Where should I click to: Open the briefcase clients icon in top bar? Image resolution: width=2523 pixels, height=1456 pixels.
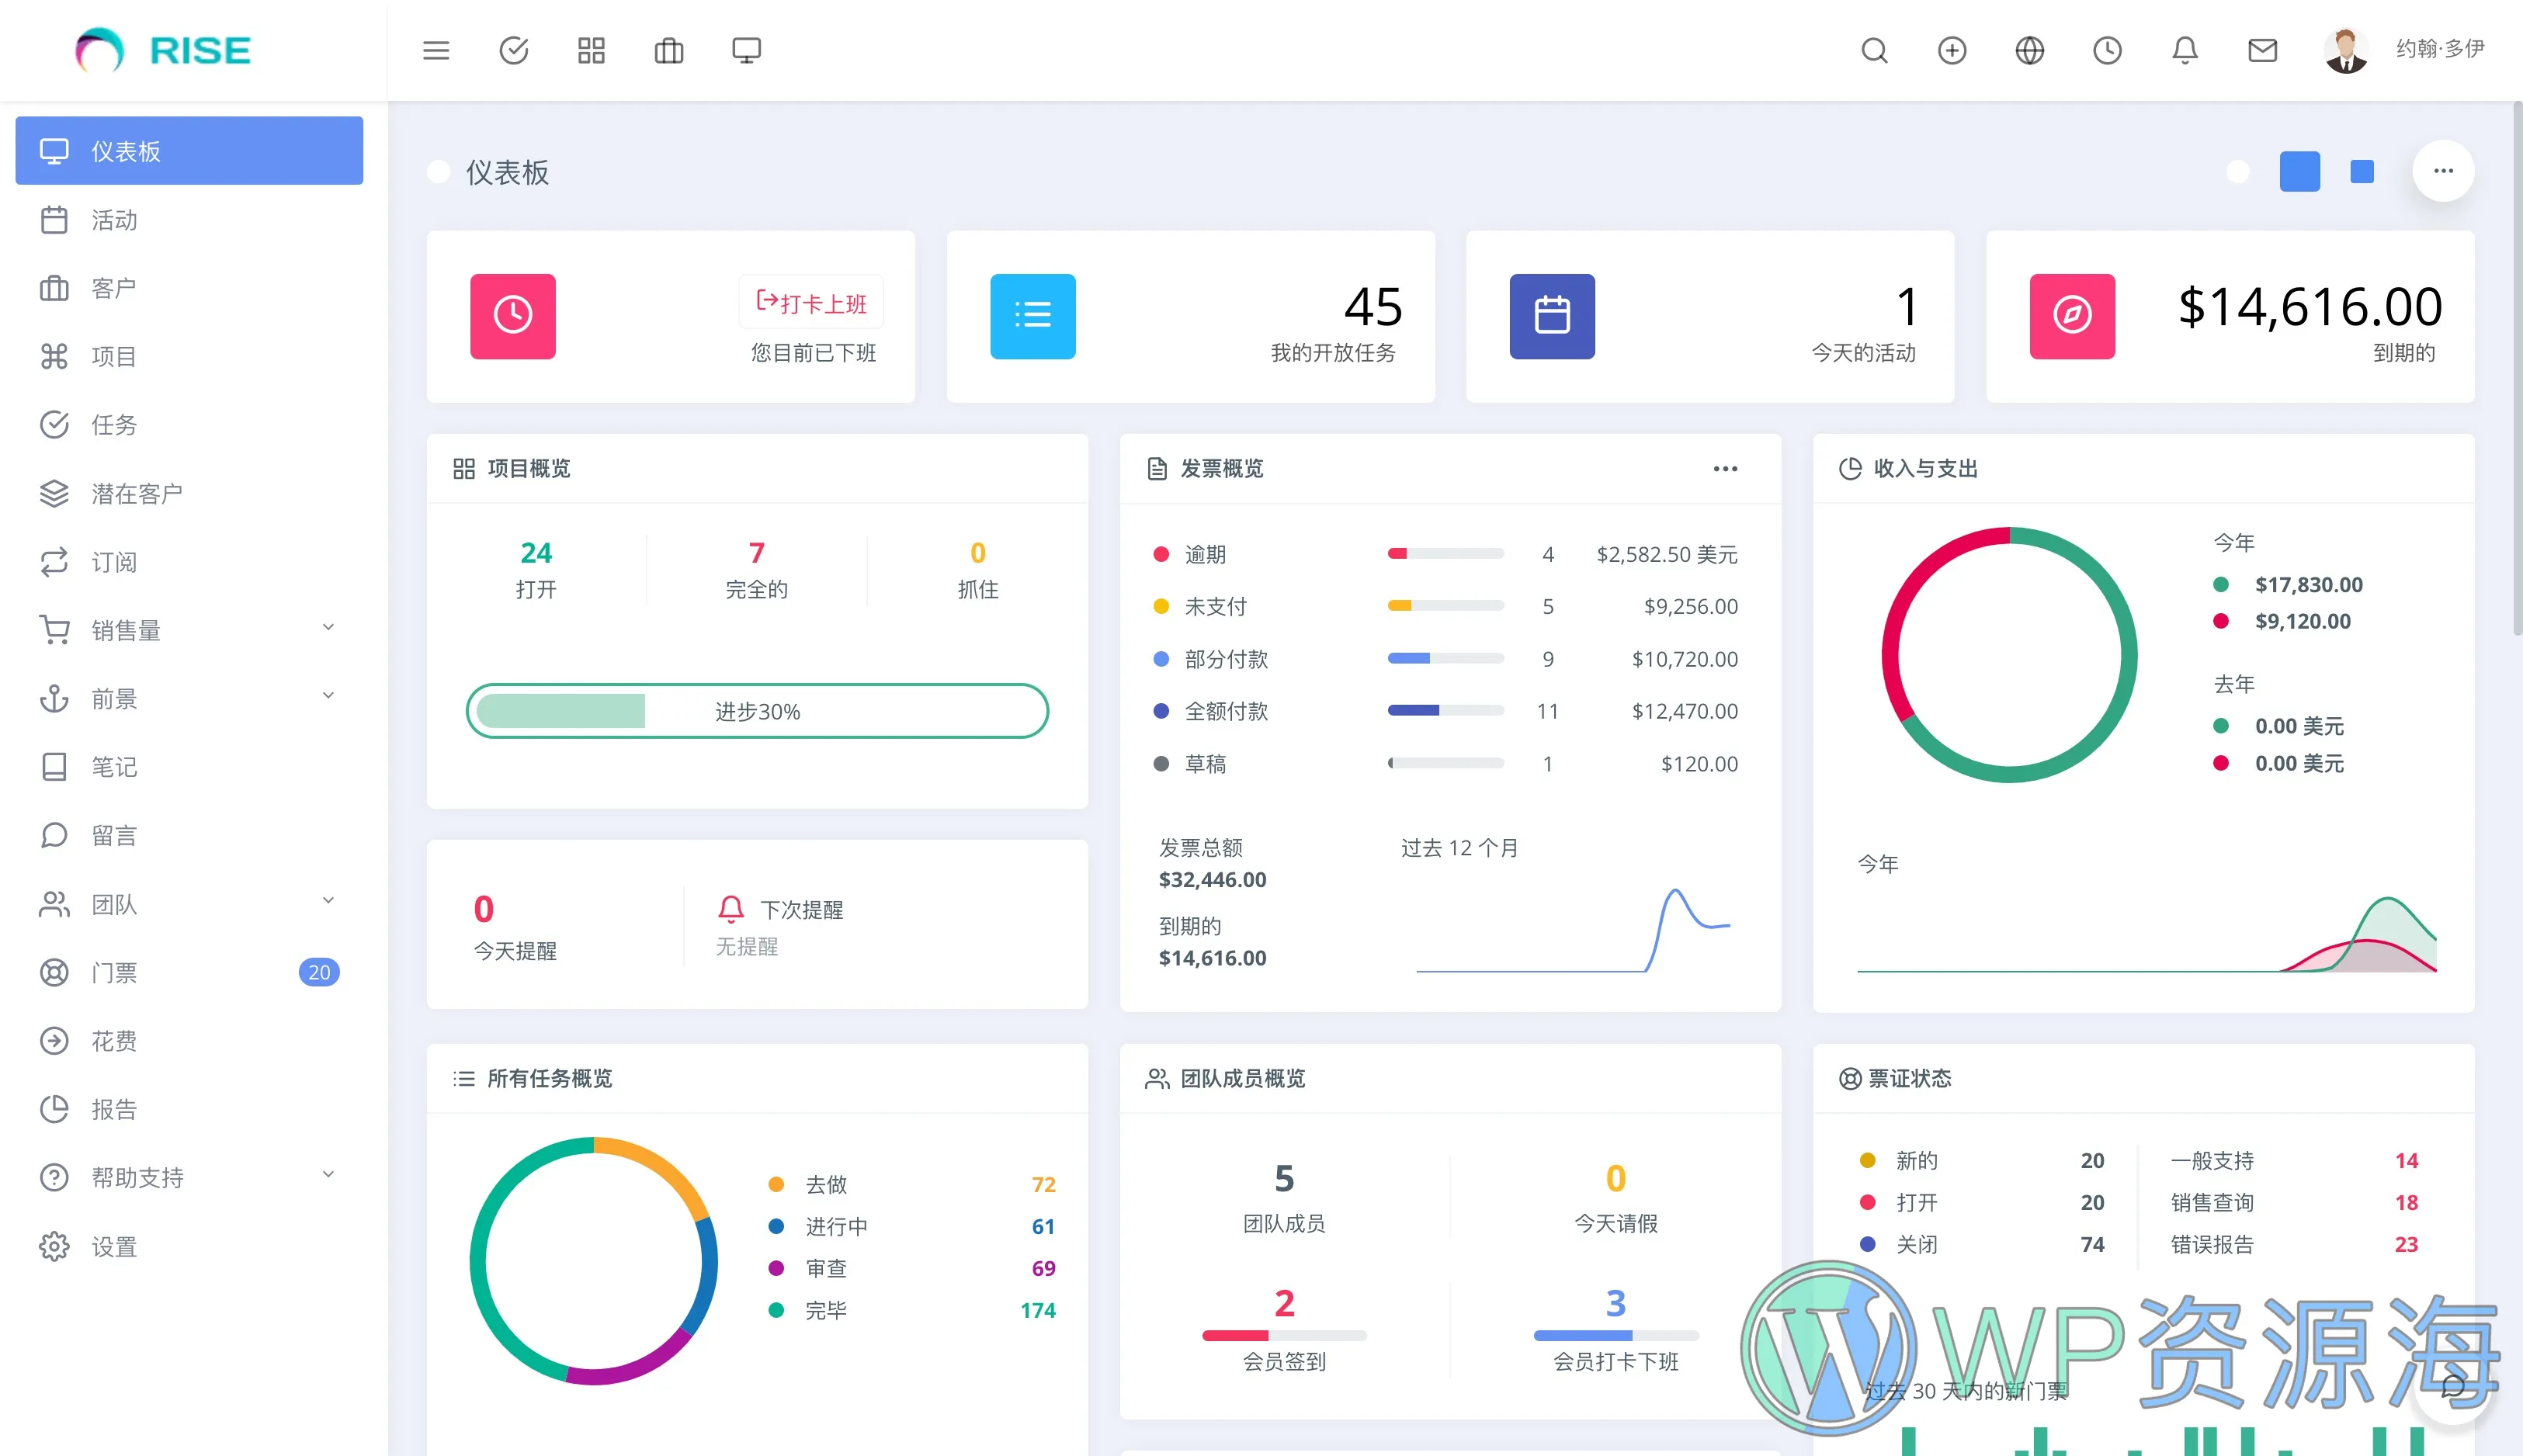click(669, 50)
